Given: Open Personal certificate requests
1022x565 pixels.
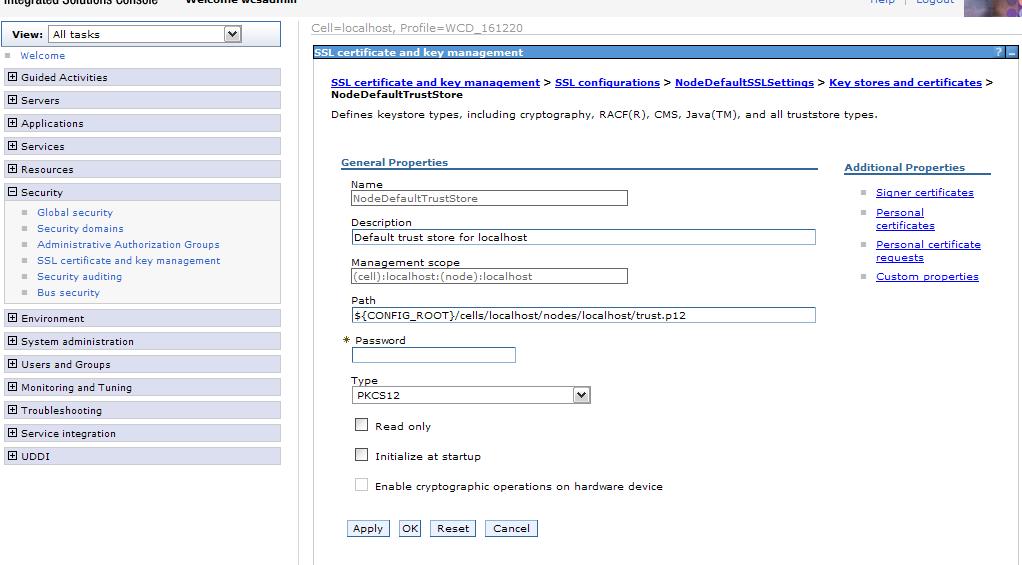Looking at the screenshot, I should click(928, 251).
